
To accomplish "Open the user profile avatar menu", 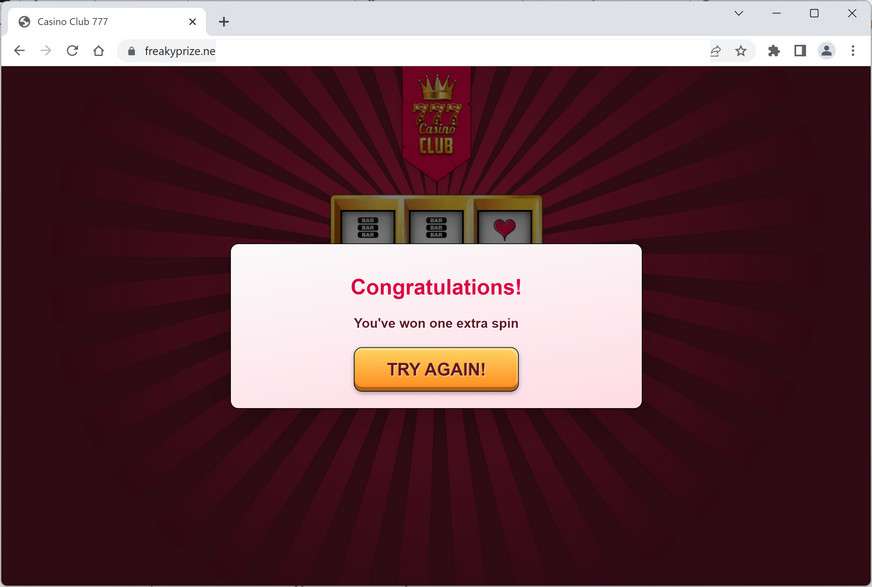I will click(x=826, y=51).
